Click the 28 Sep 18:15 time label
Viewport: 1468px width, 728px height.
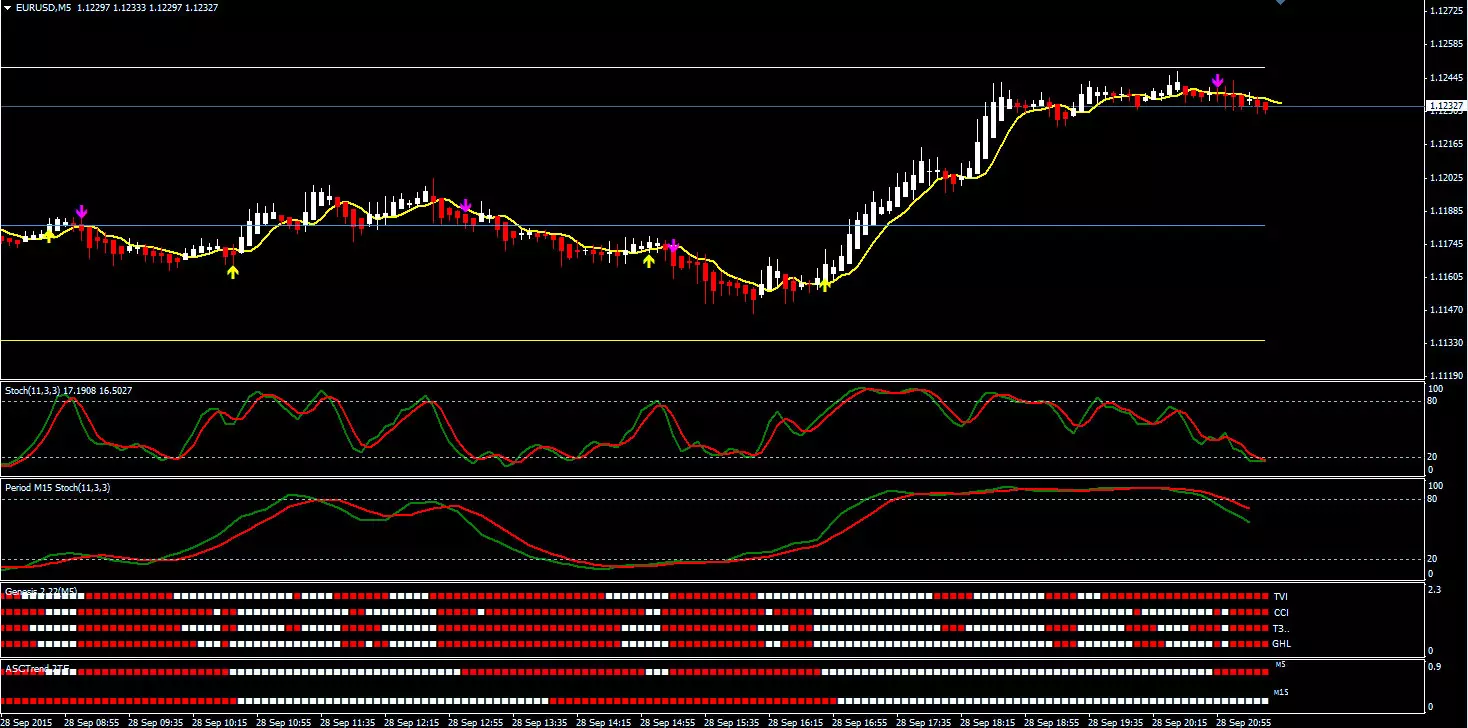(988, 721)
